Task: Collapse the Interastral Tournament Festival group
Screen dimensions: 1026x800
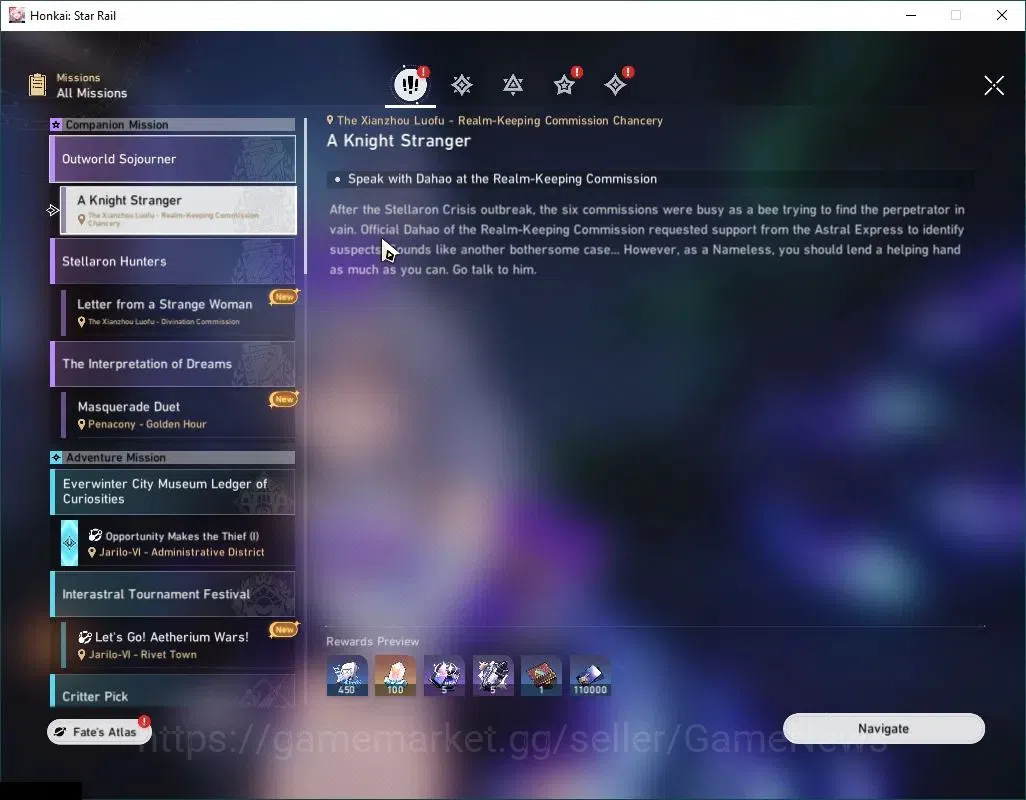Action: point(173,594)
